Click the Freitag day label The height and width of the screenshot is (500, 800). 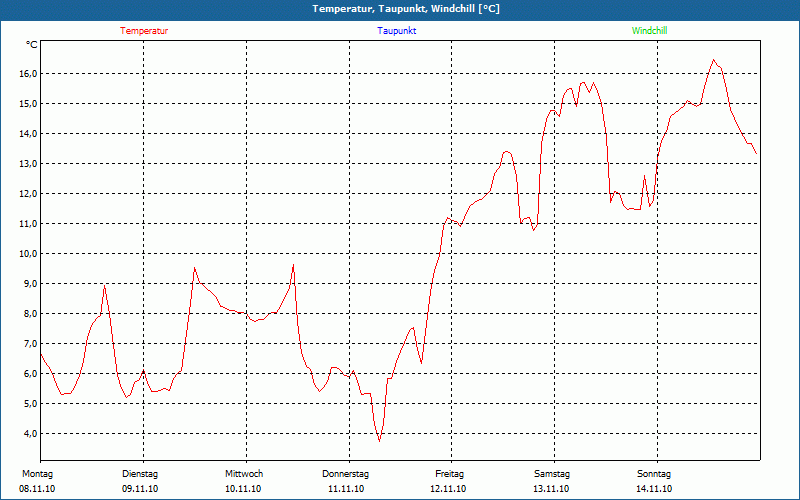point(449,474)
